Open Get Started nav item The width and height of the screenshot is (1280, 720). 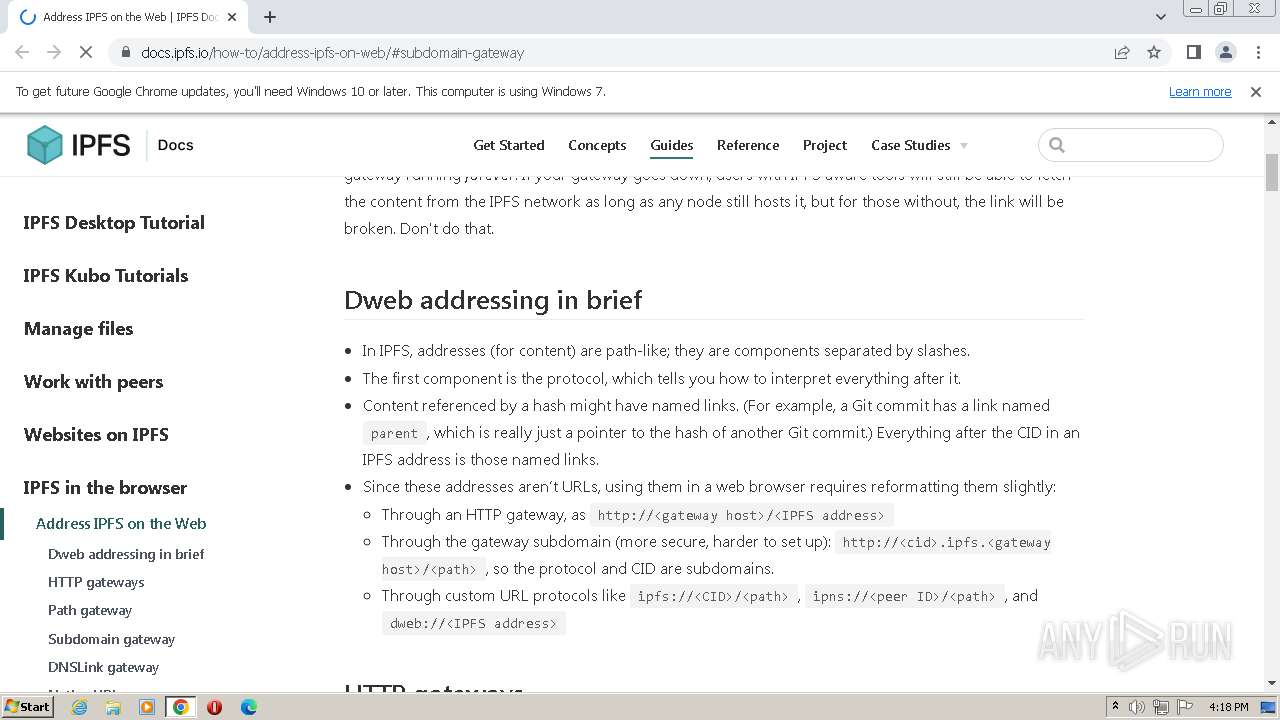click(509, 145)
